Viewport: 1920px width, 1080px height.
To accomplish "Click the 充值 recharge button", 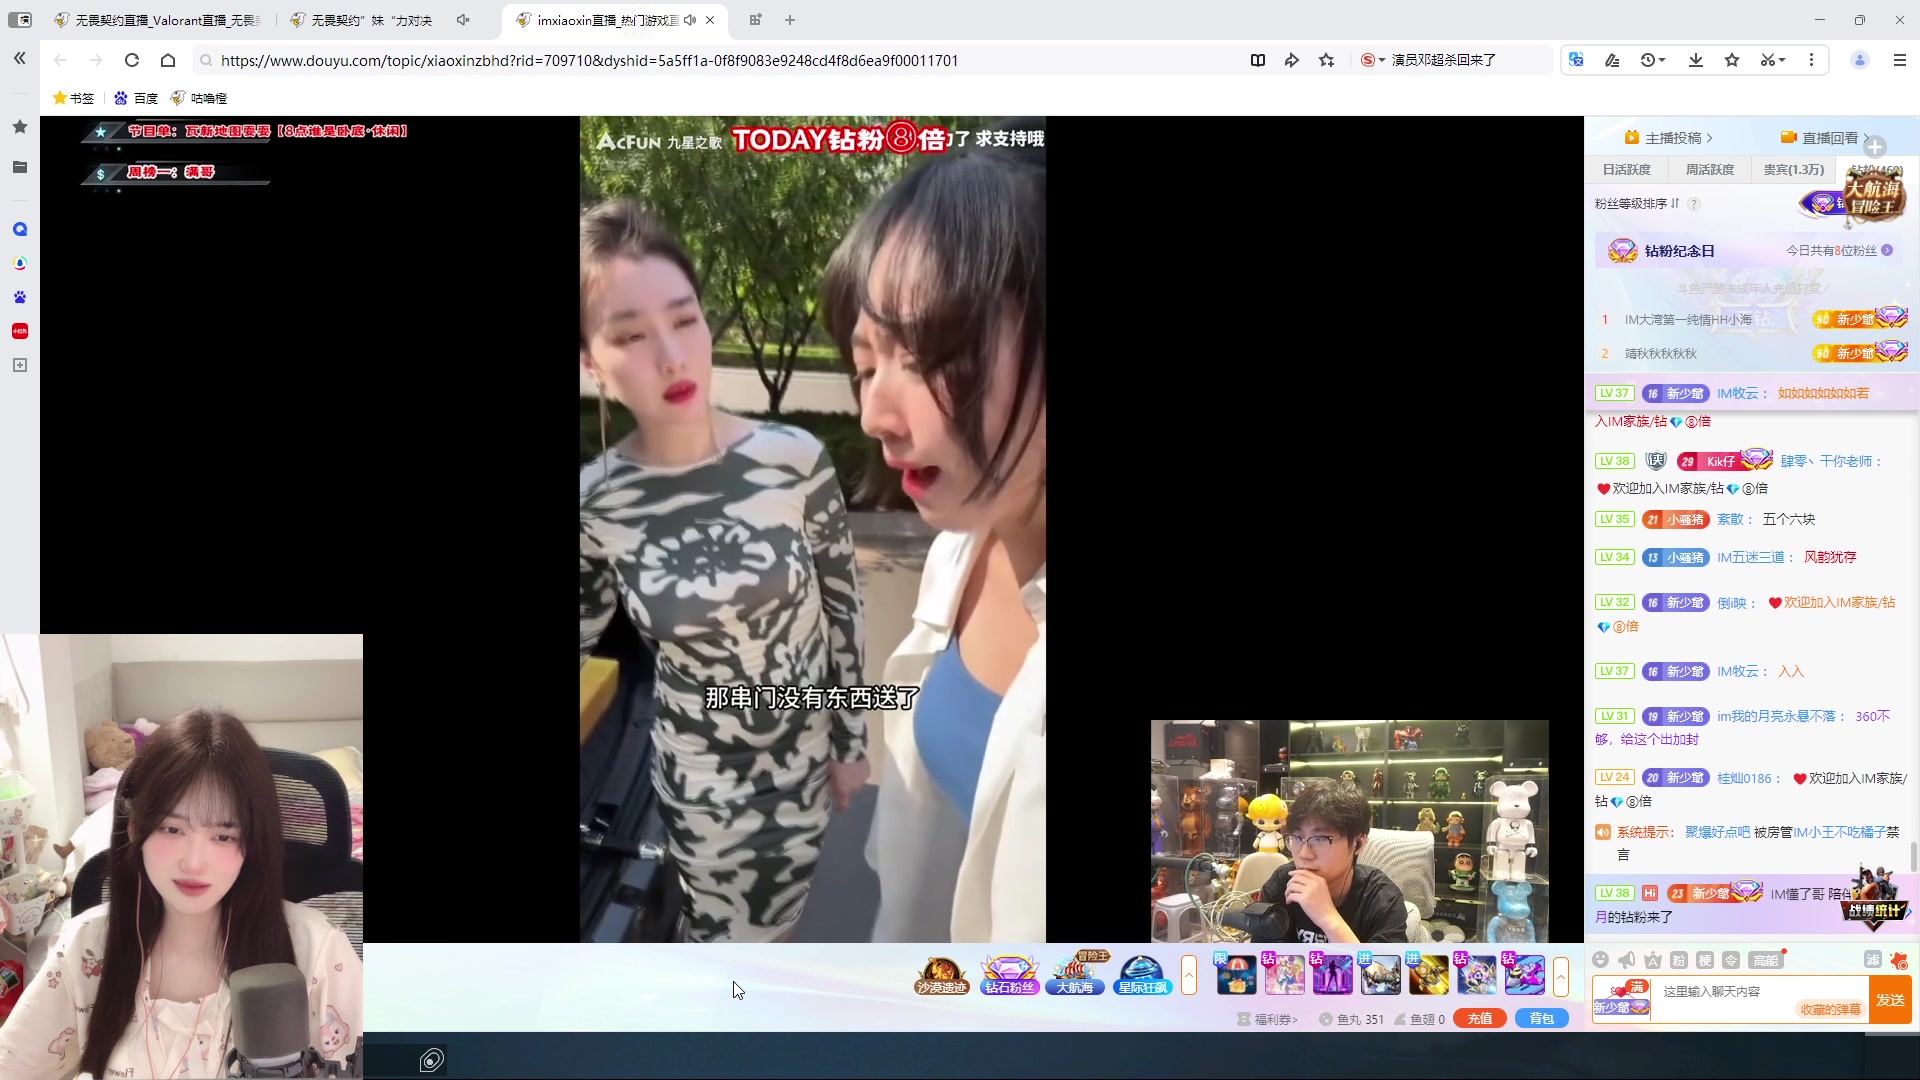I will (x=1480, y=1019).
